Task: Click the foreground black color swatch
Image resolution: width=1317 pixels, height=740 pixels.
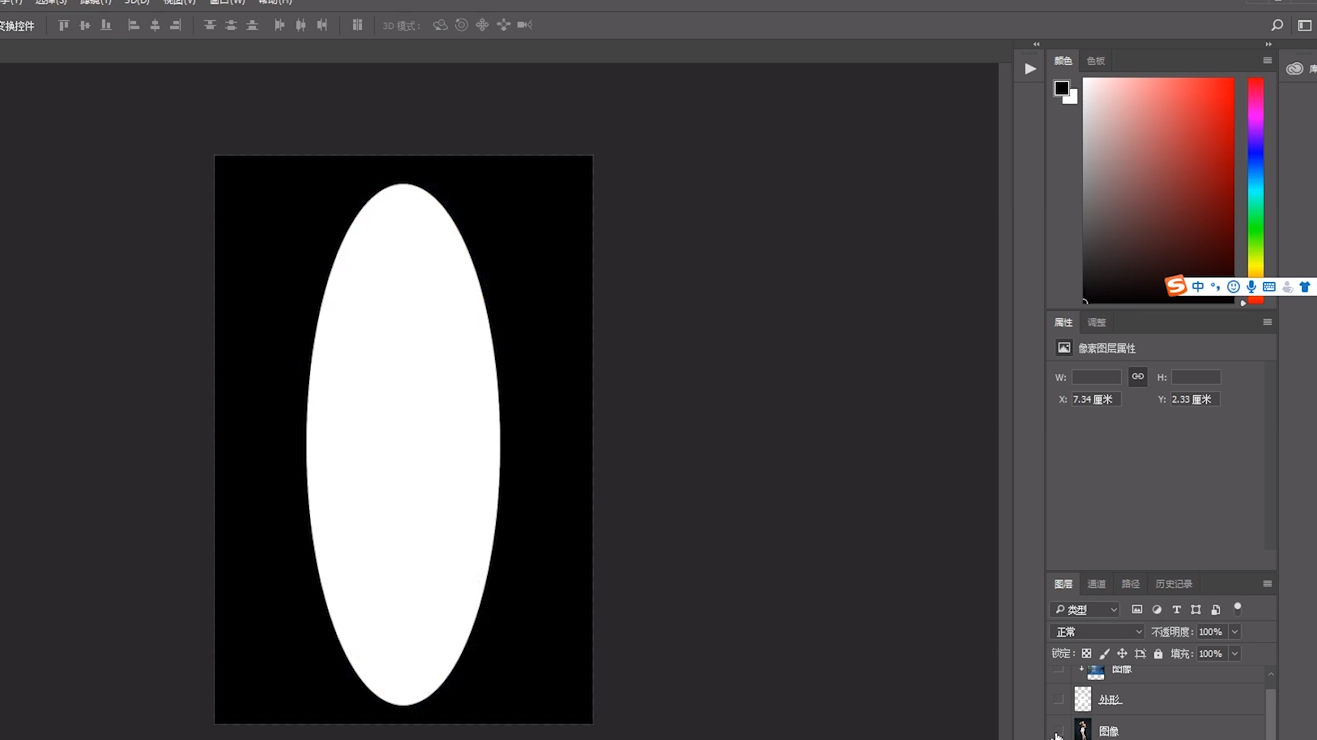Action: coord(1061,88)
